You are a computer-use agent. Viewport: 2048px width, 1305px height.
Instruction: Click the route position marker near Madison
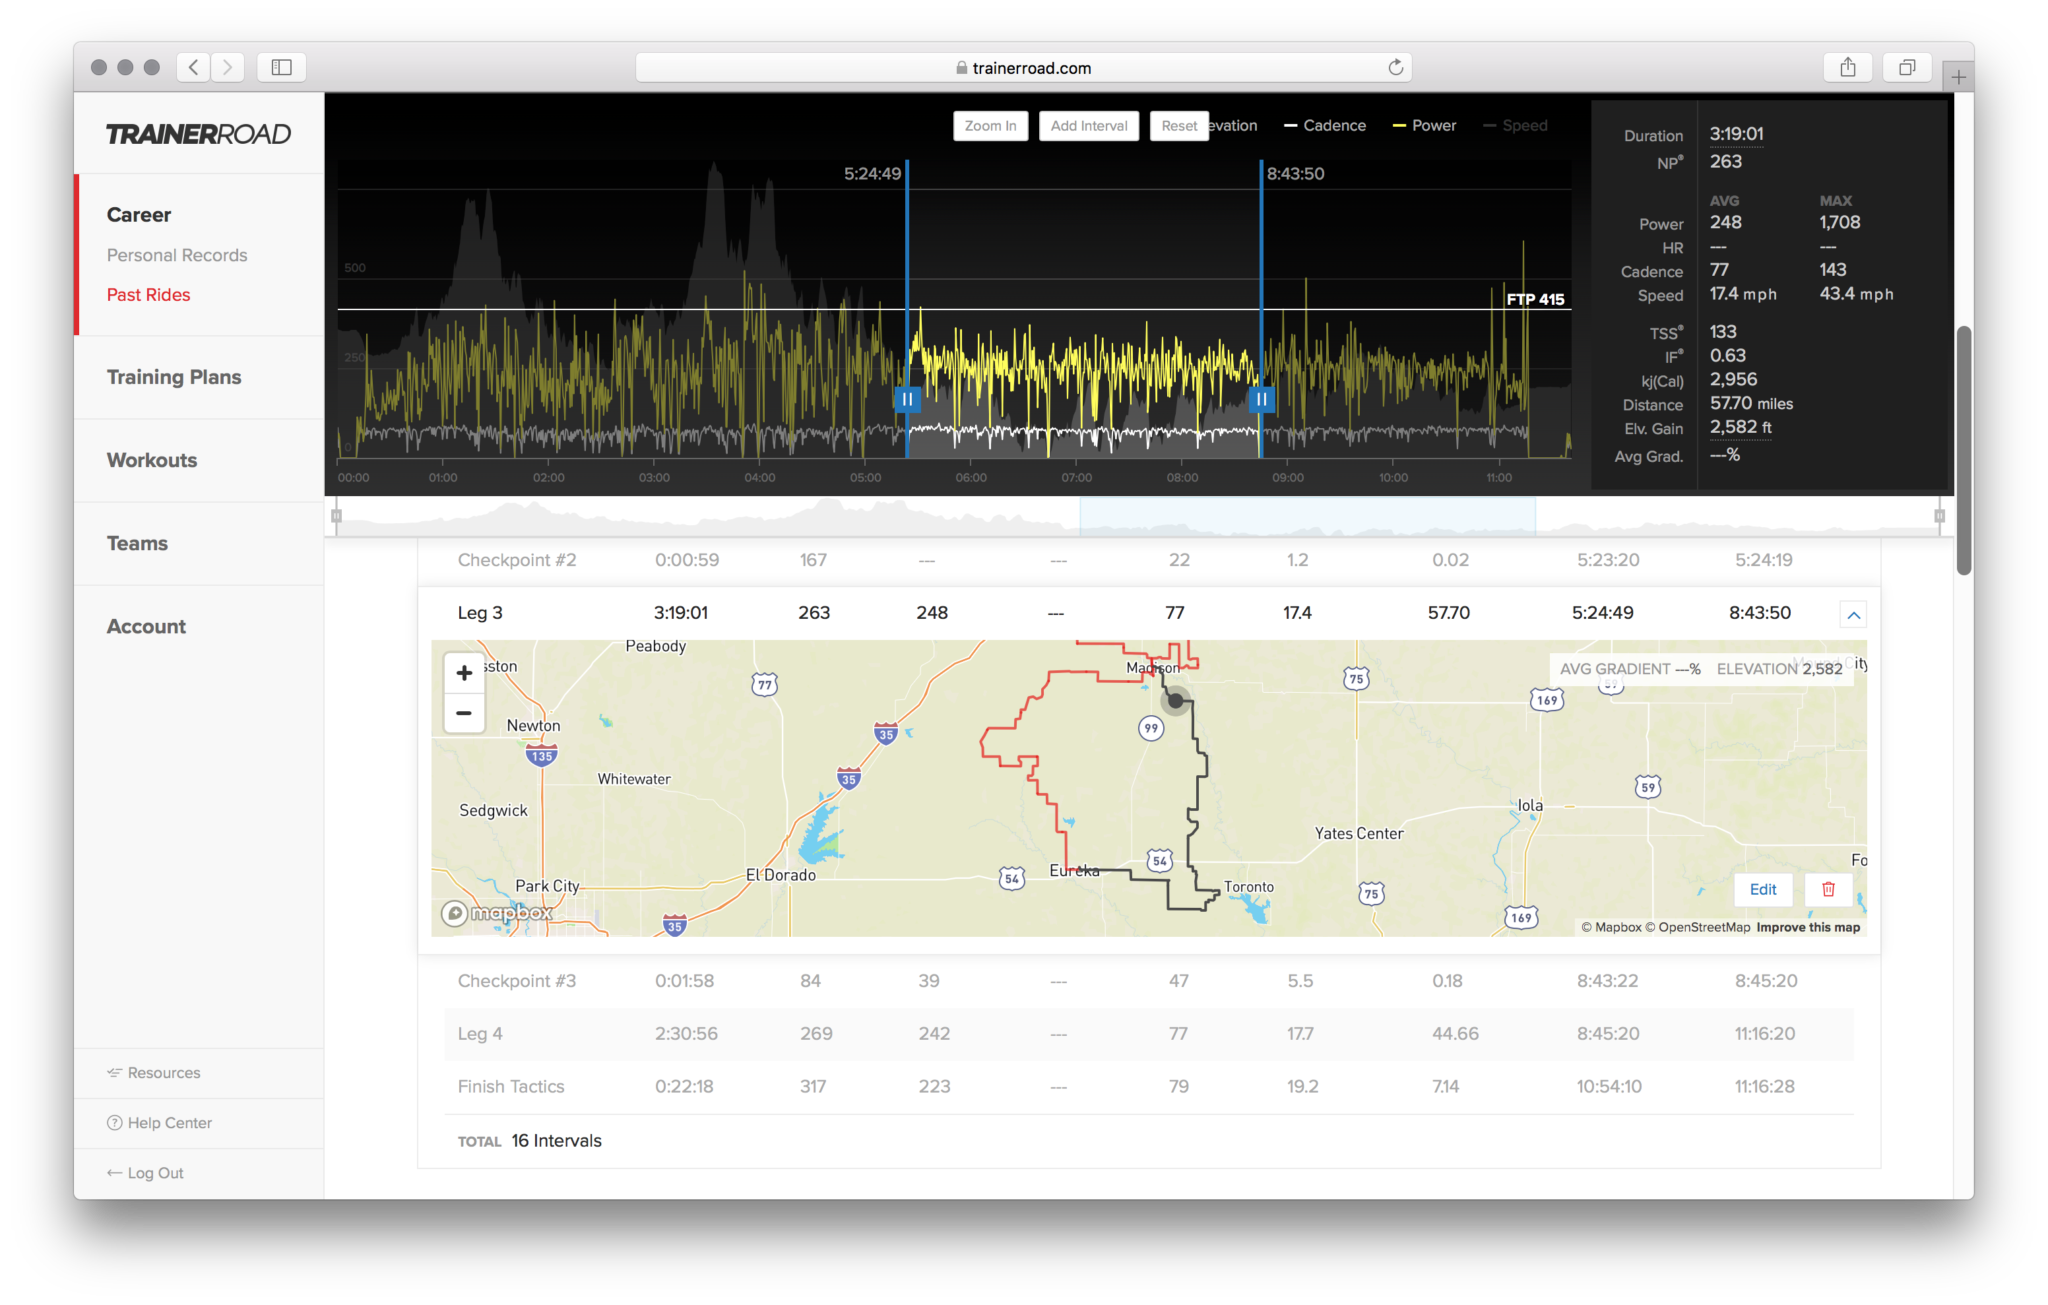coord(1176,701)
